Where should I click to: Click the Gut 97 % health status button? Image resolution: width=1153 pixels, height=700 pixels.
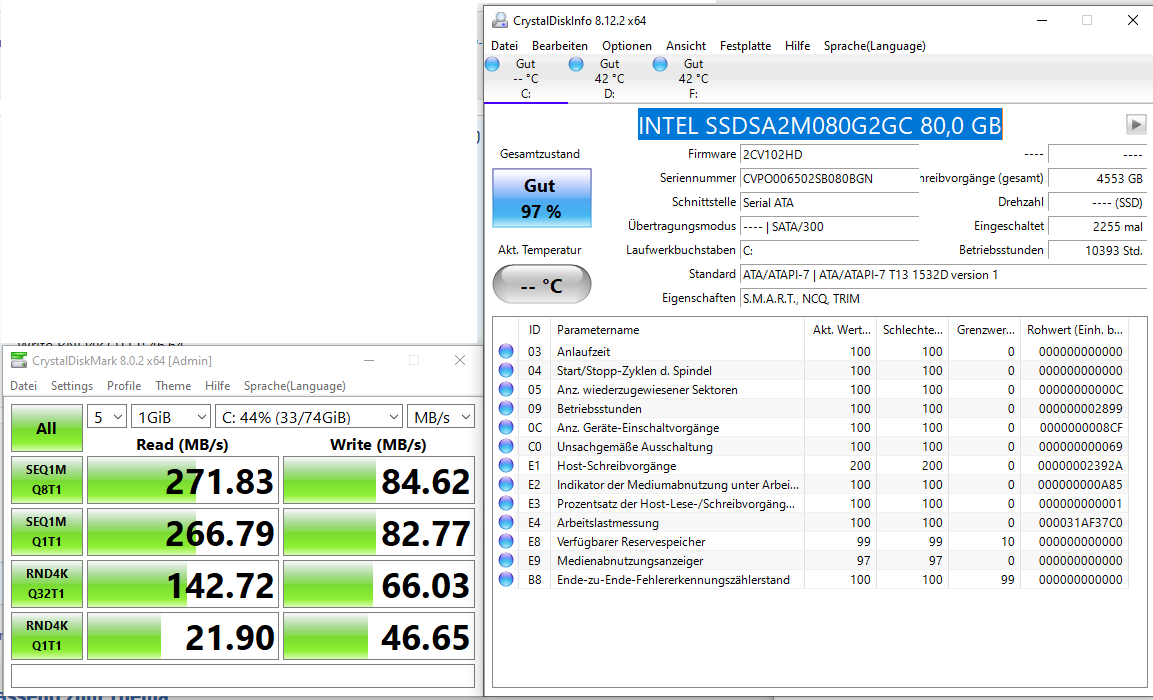(x=542, y=198)
